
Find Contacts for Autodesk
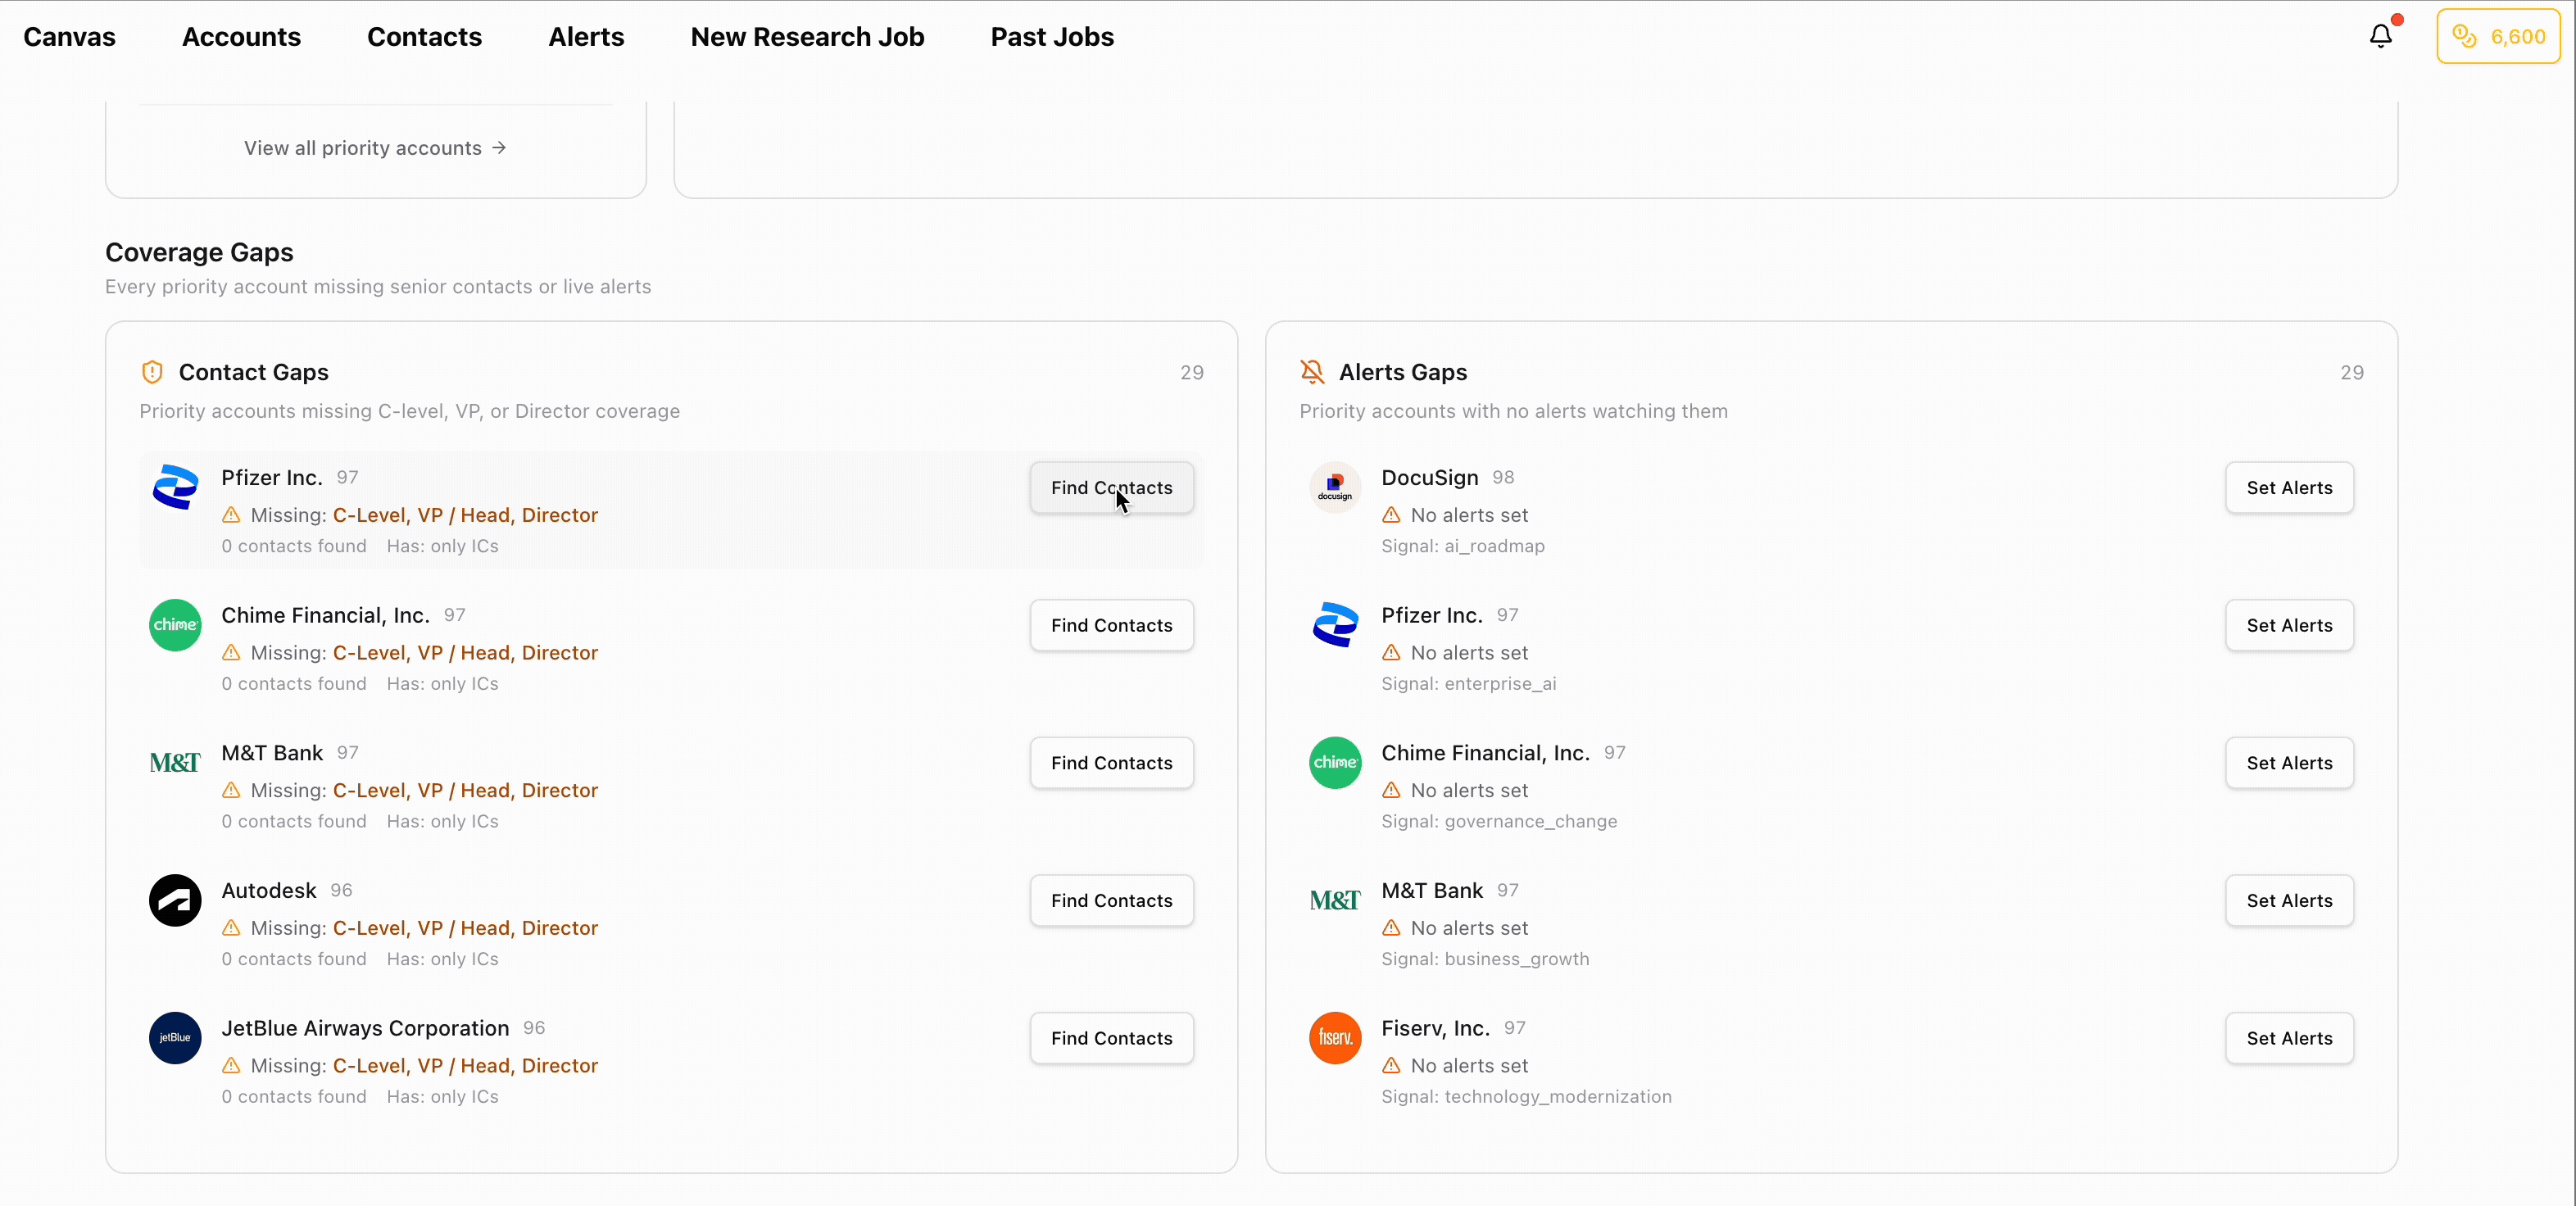pos(1111,900)
